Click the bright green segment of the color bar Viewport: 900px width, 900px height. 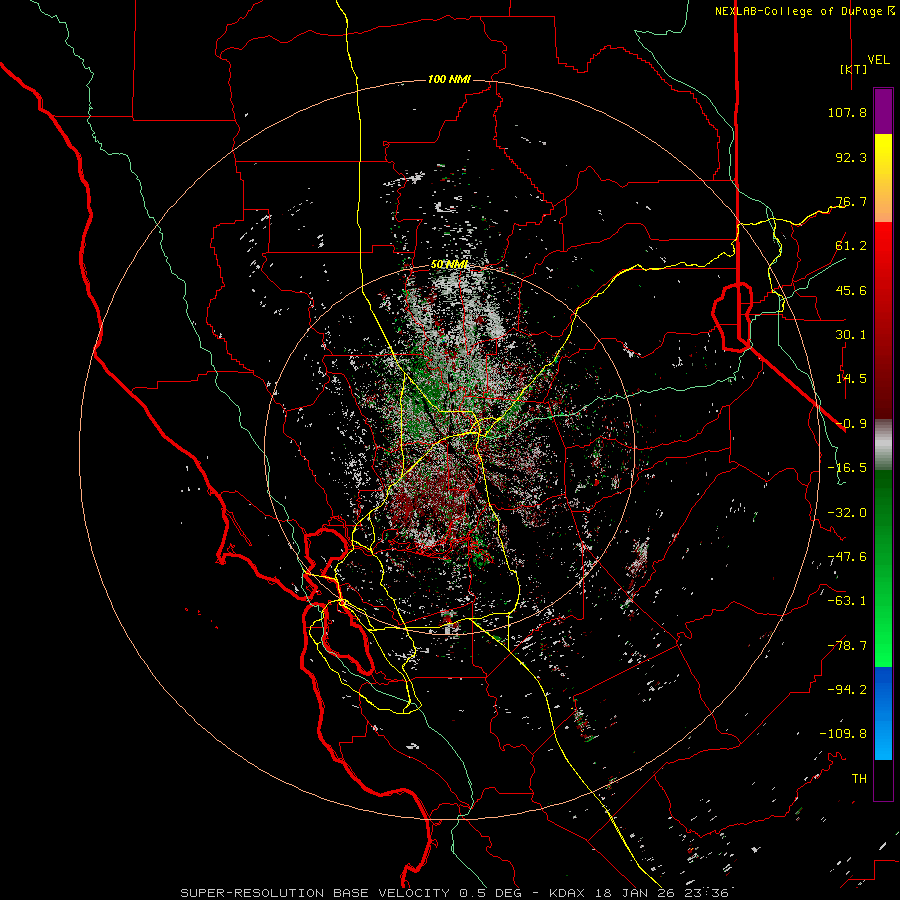click(883, 568)
